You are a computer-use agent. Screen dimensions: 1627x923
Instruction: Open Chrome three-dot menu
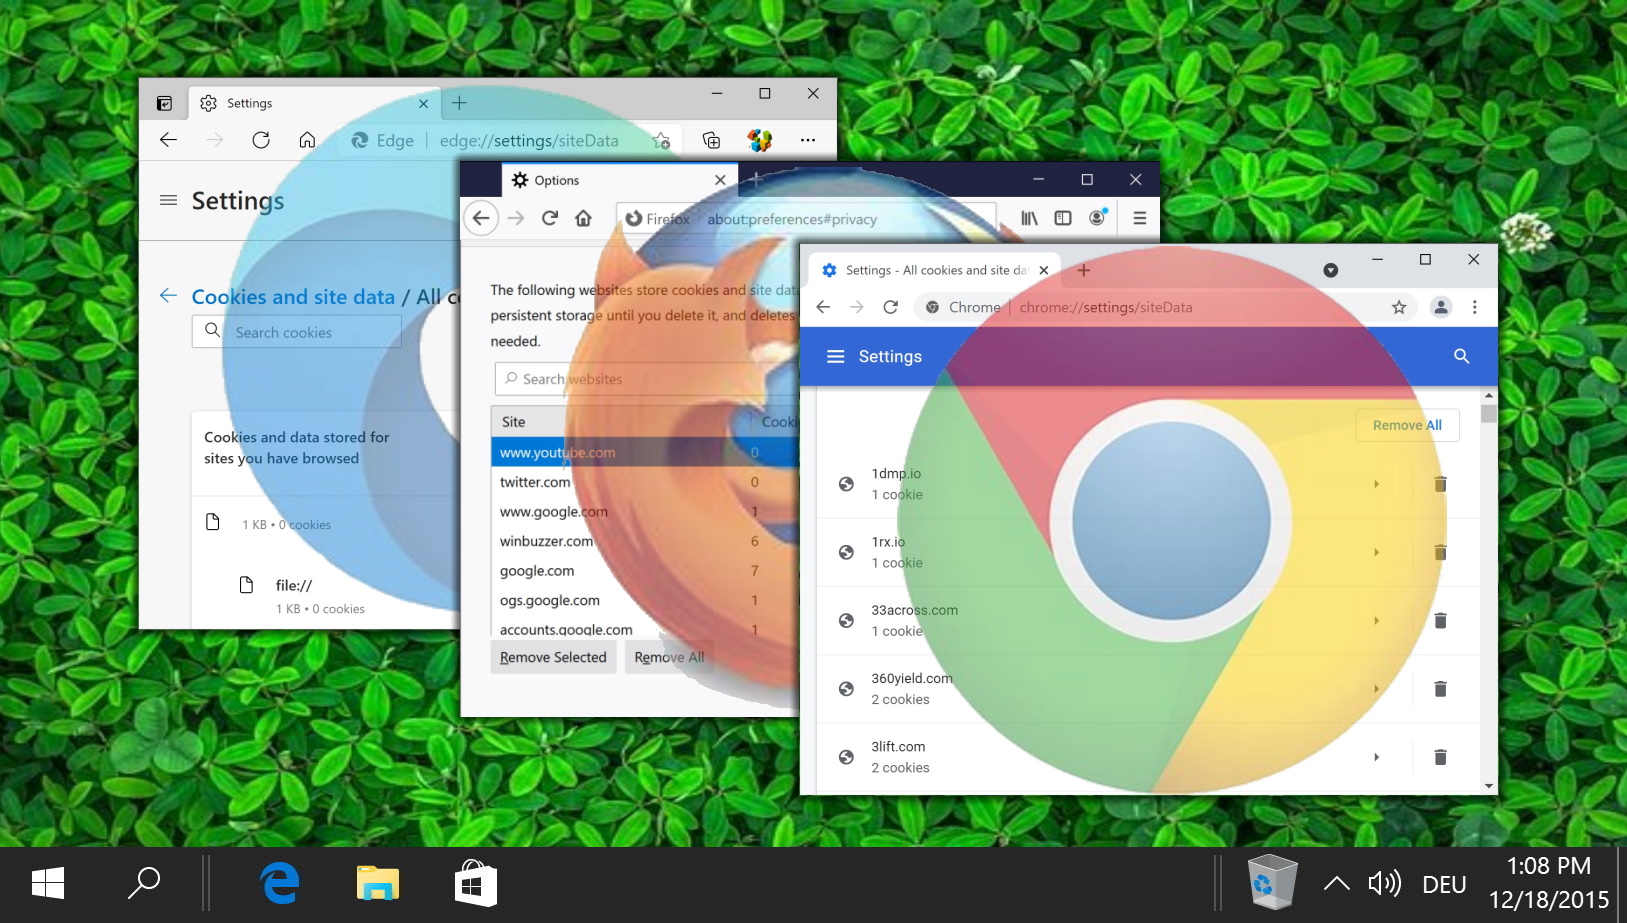pos(1475,307)
